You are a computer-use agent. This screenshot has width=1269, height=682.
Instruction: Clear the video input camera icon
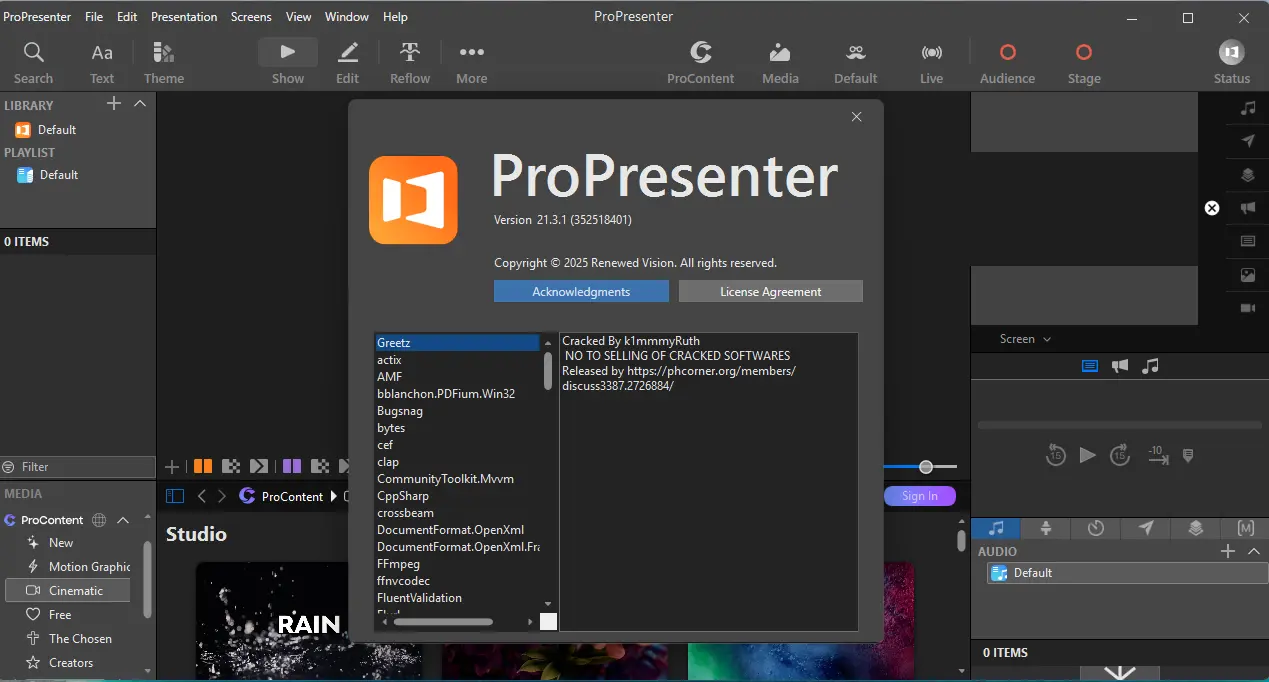(1247, 308)
